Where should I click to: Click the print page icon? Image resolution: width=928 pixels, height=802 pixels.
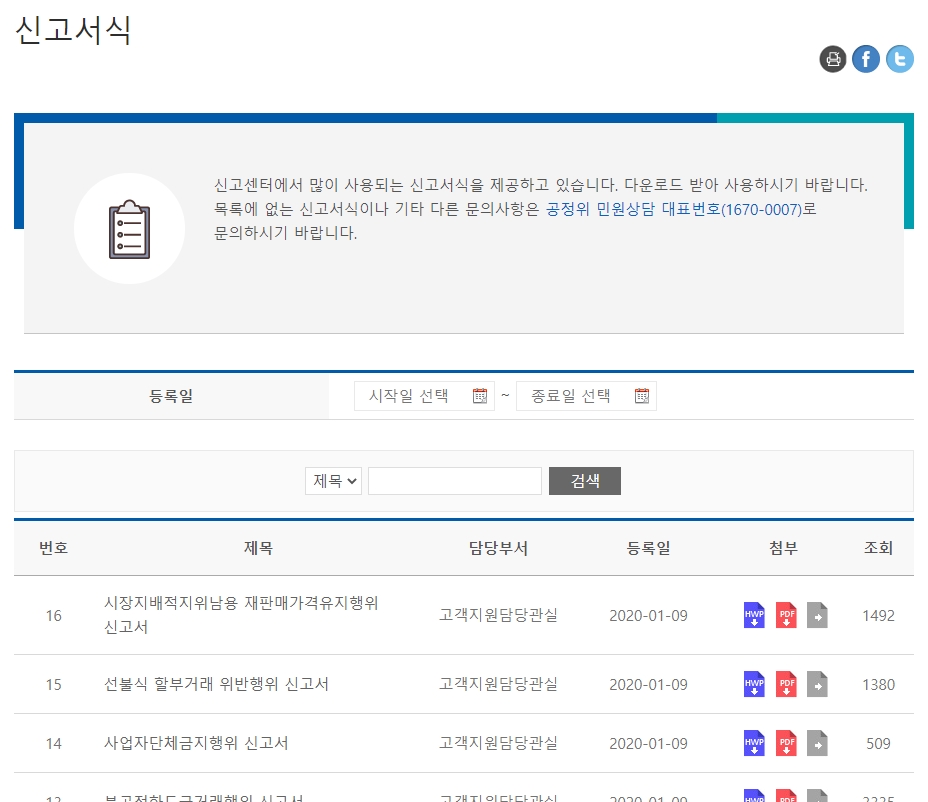(833, 59)
